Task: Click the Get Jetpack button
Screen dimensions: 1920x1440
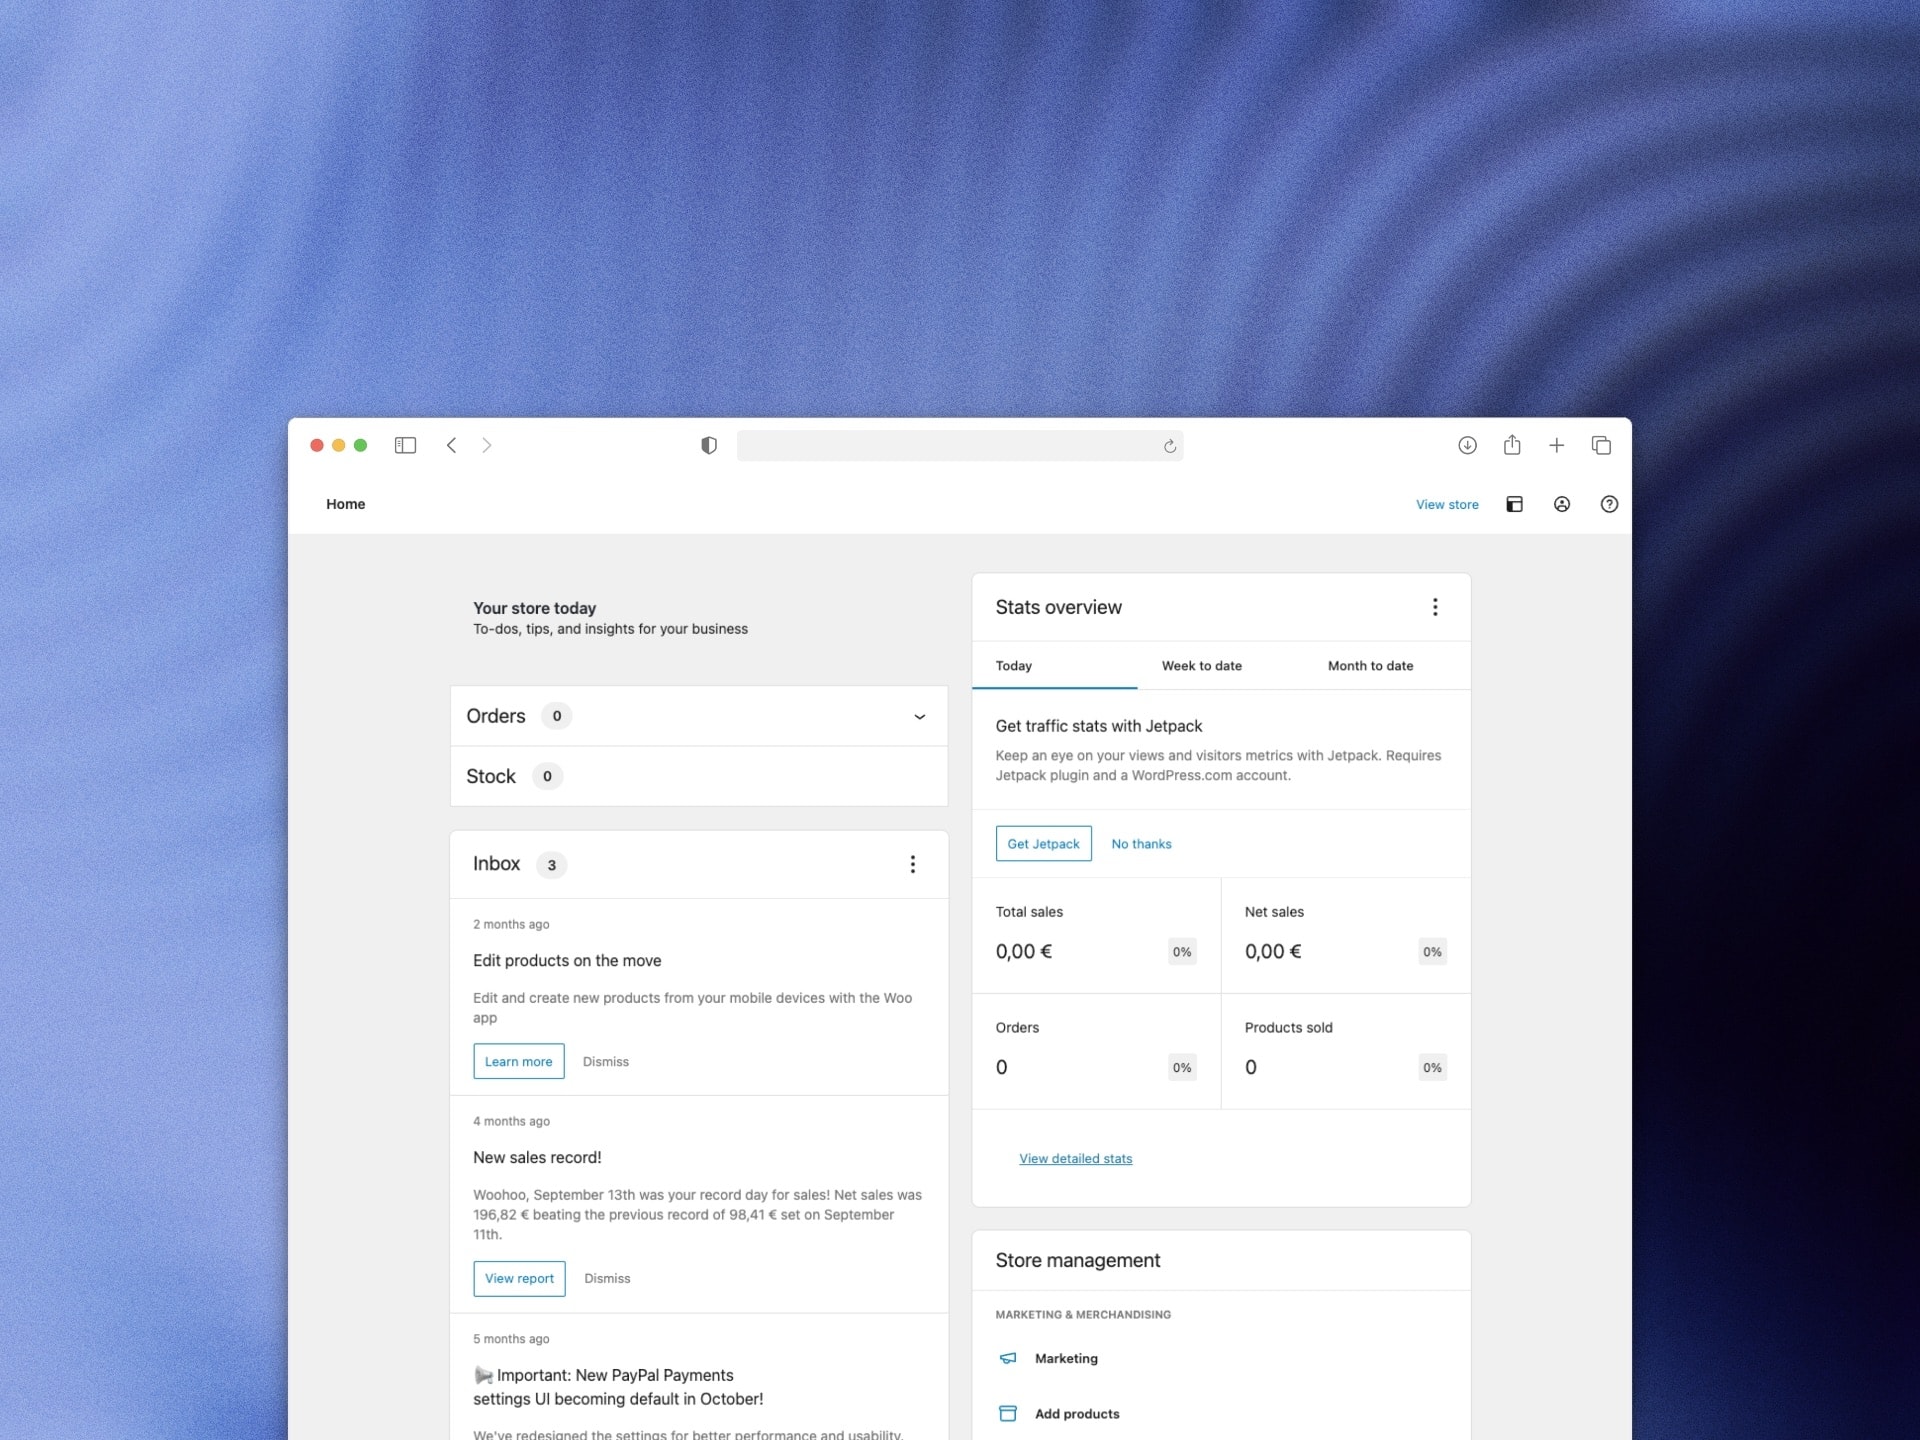Action: 1043,843
